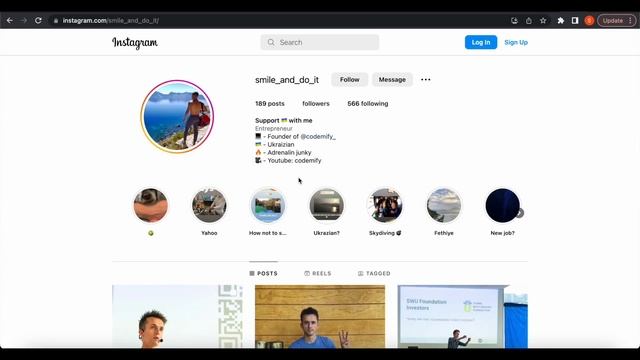Click the Message button
Screen dimensions: 640x360
pyautogui.click(x=392, y=80)
